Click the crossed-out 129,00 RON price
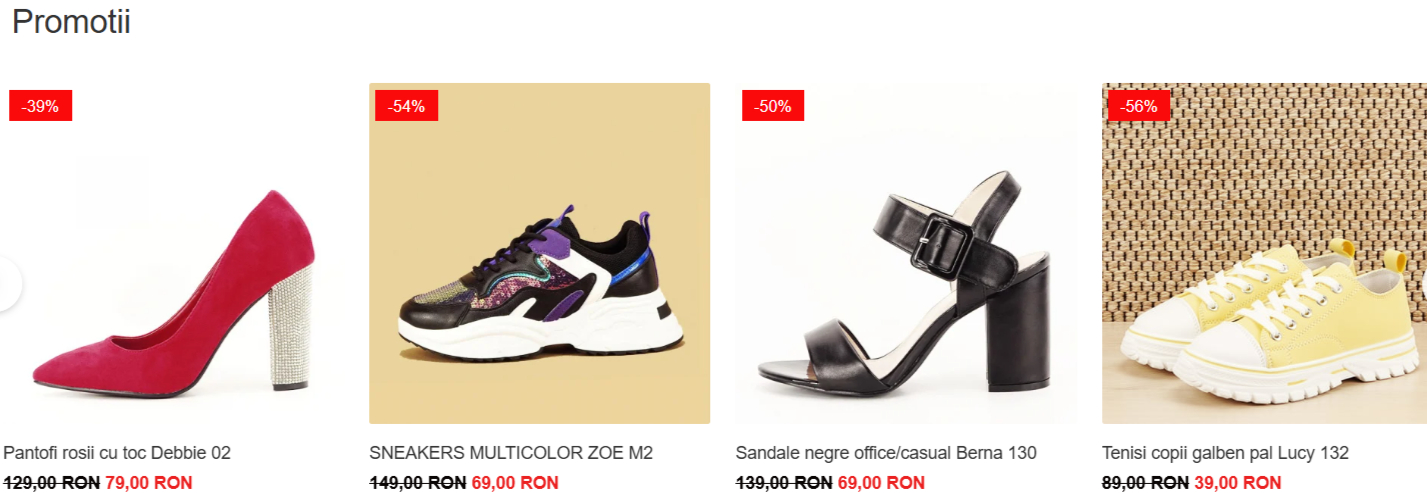 (52, 483)
